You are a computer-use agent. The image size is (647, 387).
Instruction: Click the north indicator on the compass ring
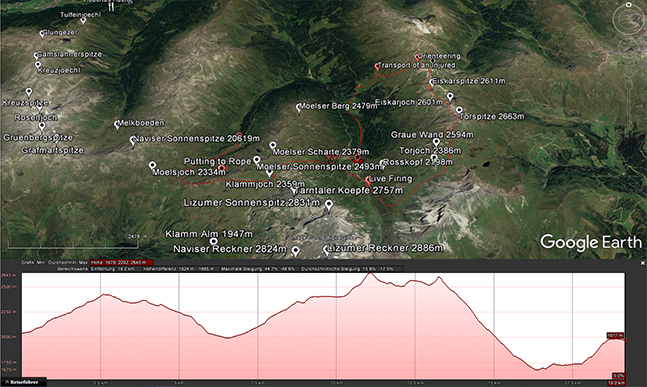(628, 5)
